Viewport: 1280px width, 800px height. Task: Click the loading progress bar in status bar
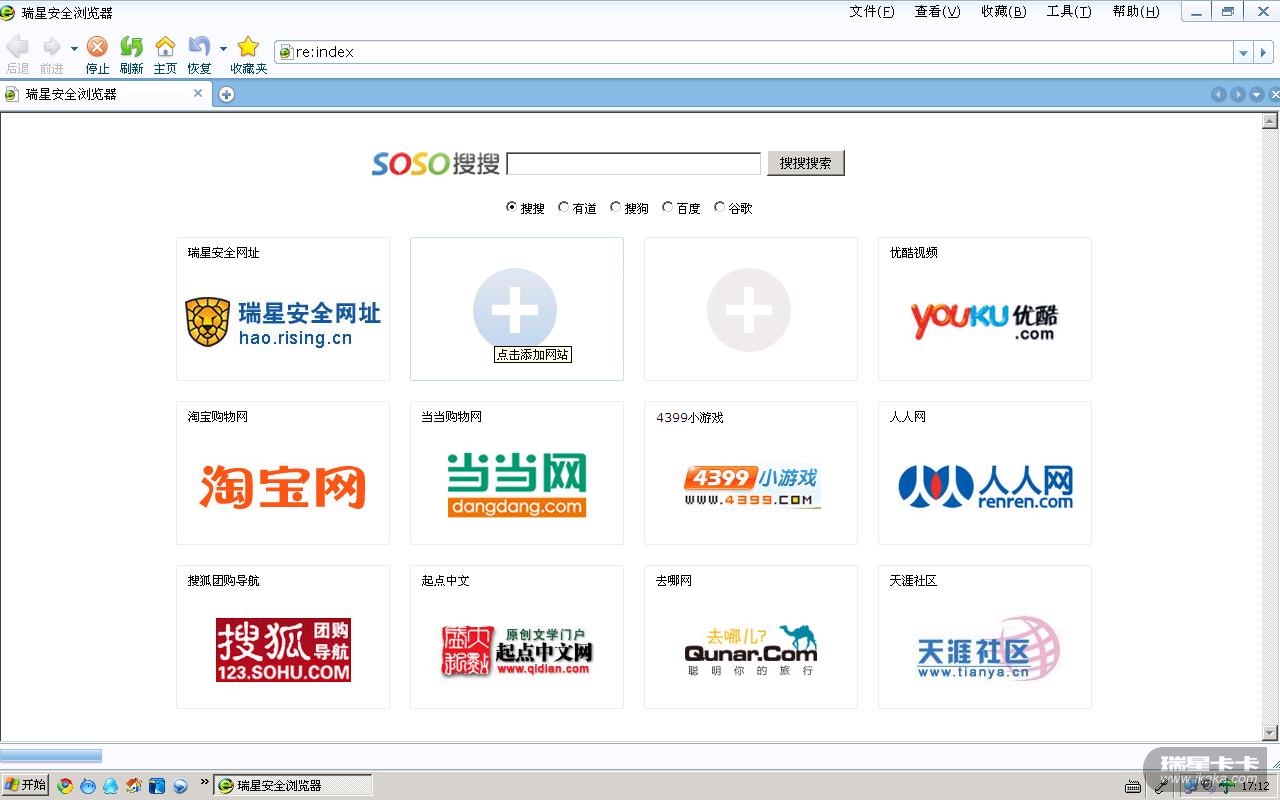point(51,756)
